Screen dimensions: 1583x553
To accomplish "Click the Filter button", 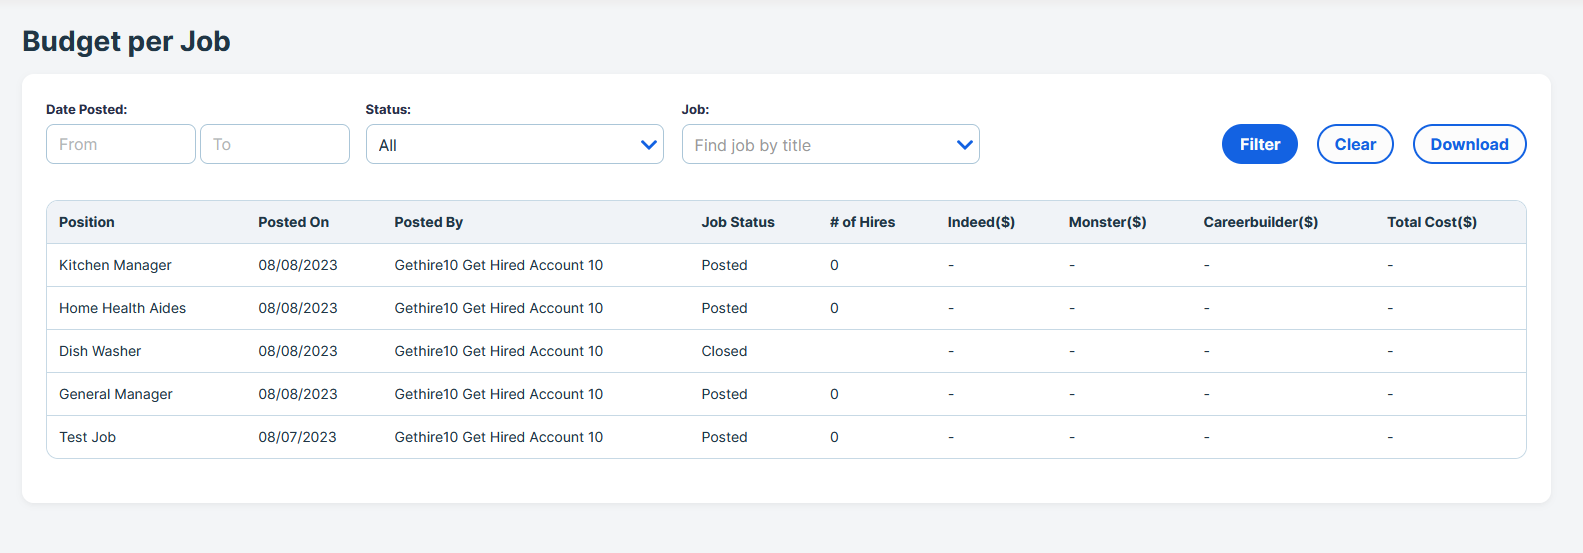I will pos(1259,144).
